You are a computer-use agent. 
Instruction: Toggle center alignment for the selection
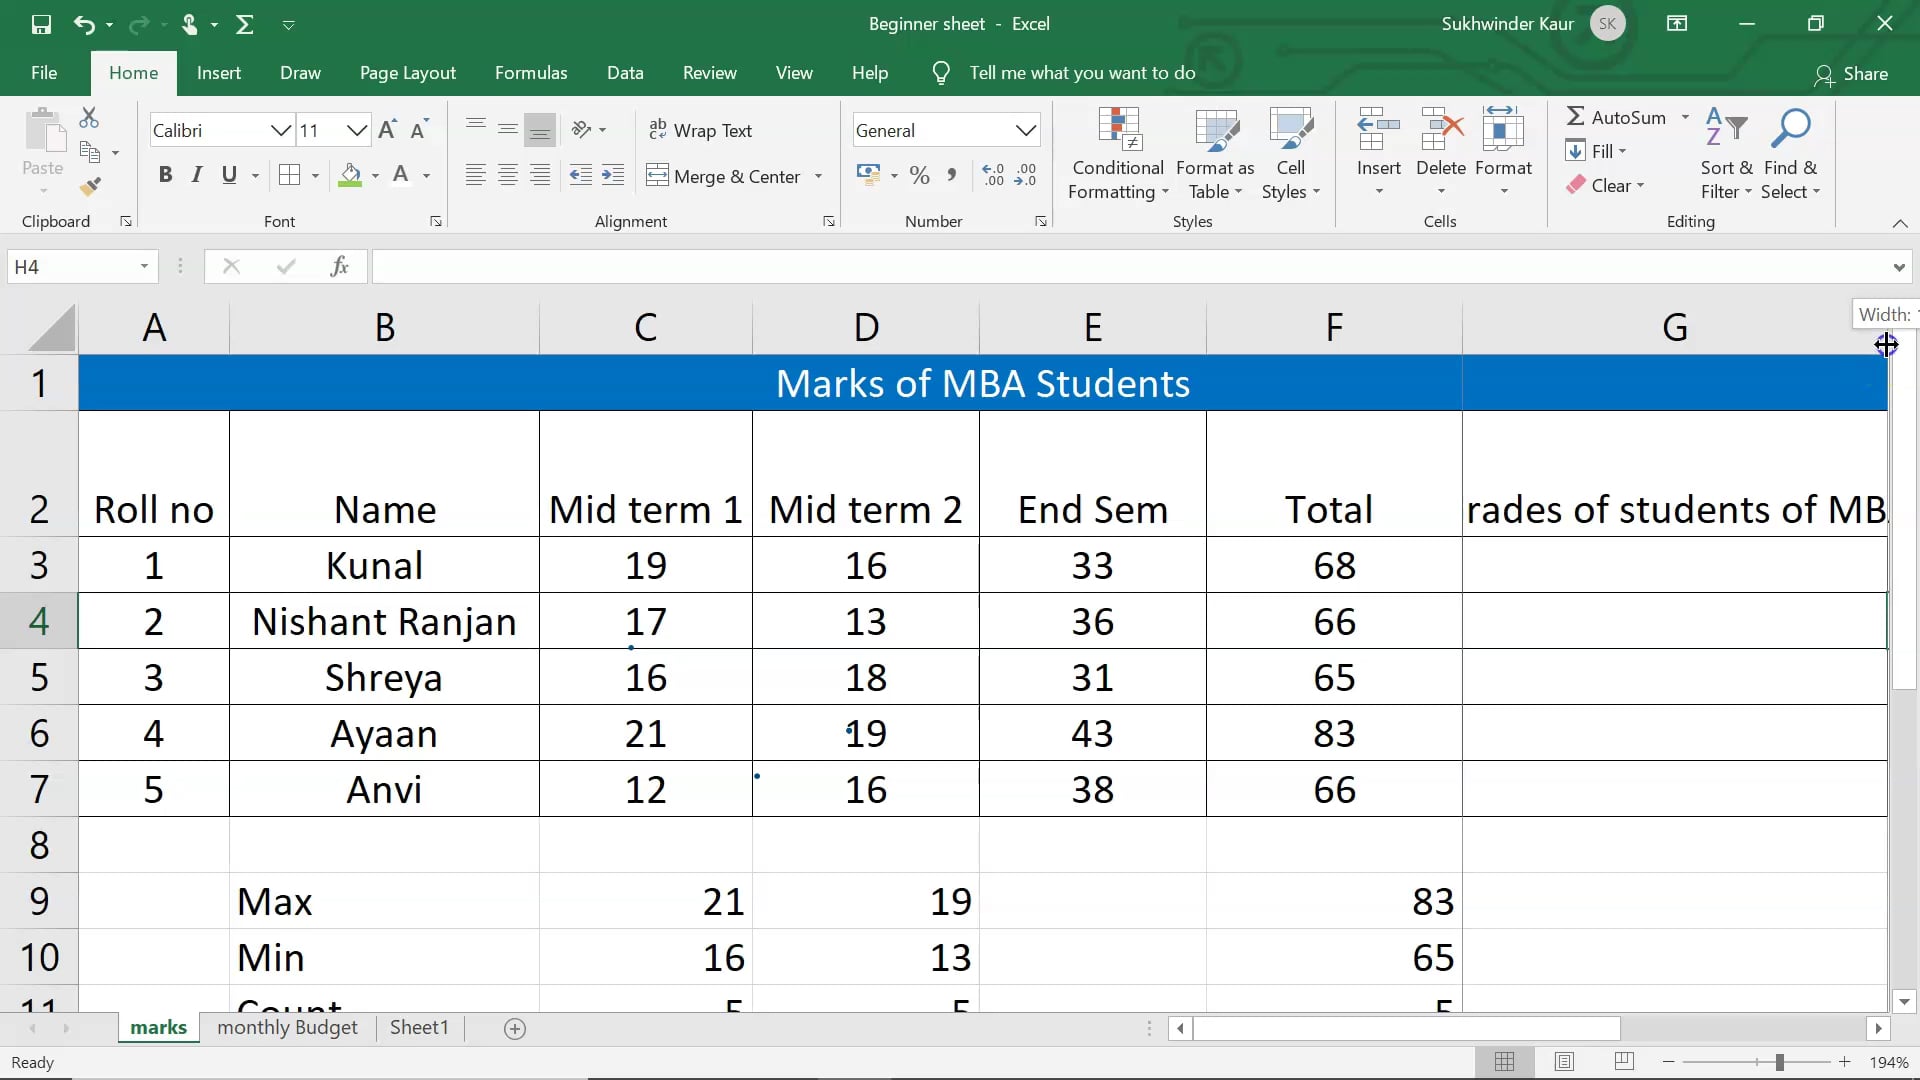507,175
